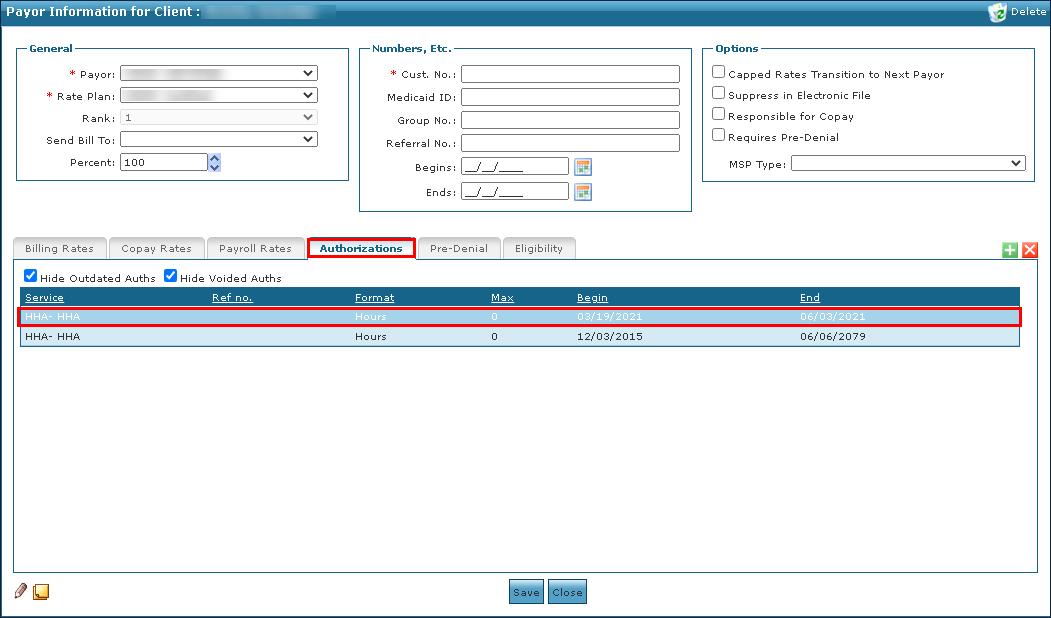The image size is (1051, 618).
Task: Enable Capped Rates Transition to Next Payor
Action: click(719, 72)
